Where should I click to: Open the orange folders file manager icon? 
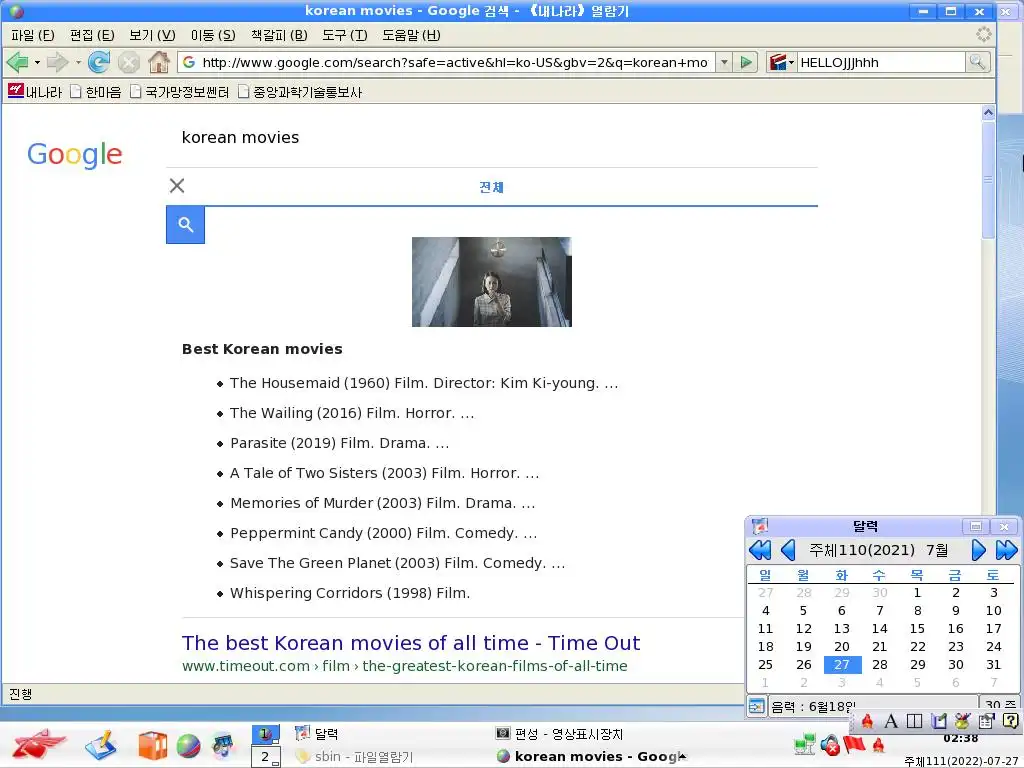tap(152, 746)
